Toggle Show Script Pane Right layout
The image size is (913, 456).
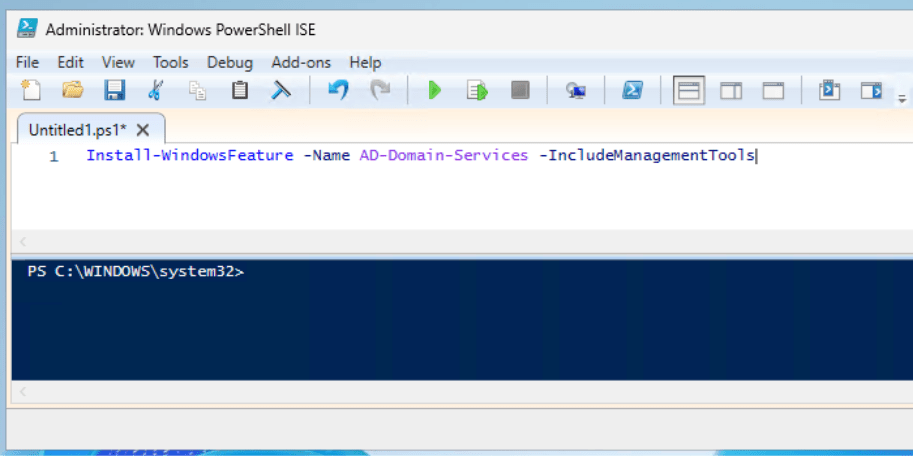click(731, 91)
